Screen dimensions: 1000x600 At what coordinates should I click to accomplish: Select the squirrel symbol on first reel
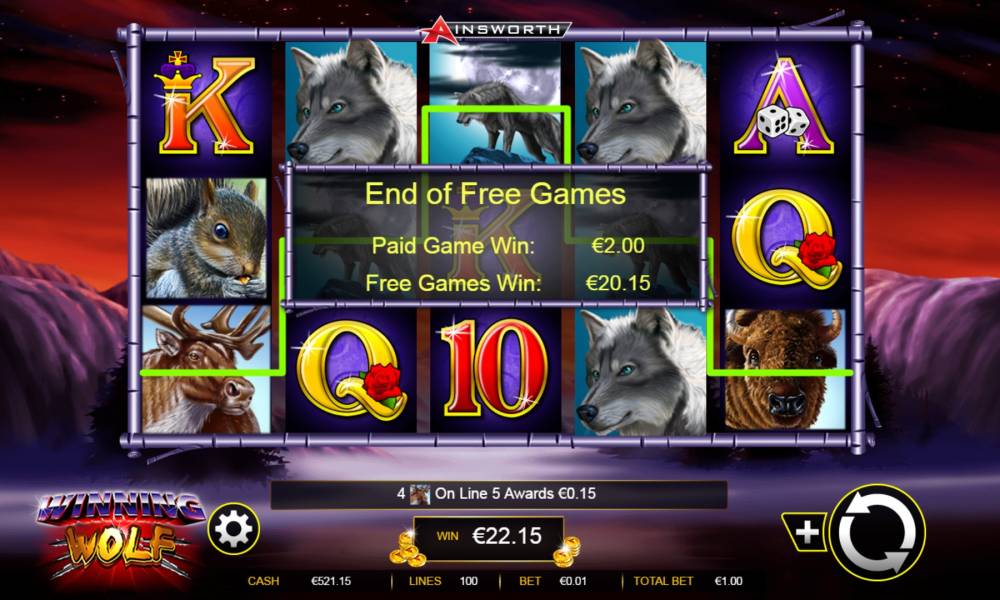[206, 238]
